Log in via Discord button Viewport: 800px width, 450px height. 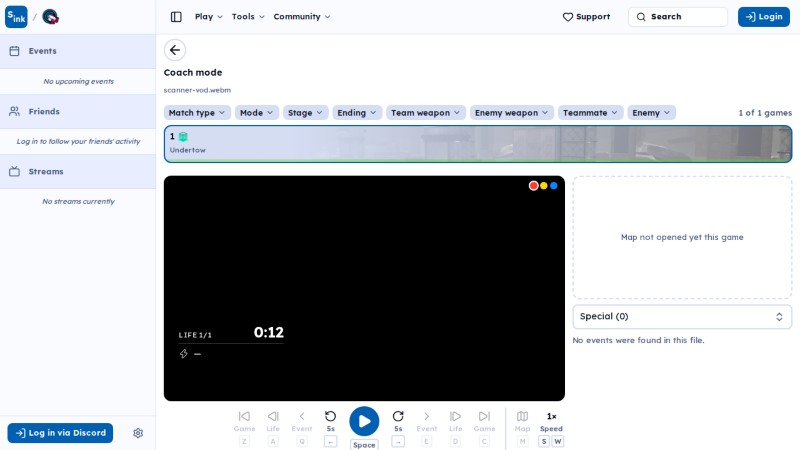60,433
